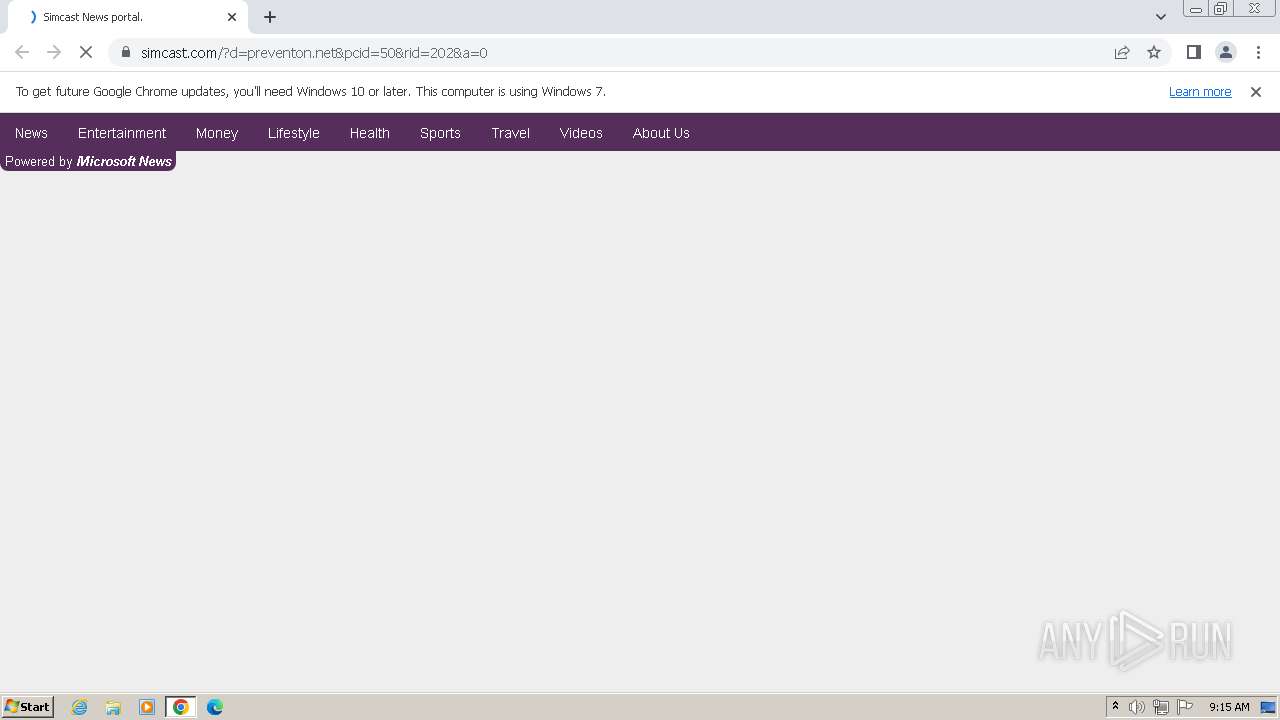This screenshot has width=1280, height=720.
Task: Click the Powered by Microsoft News badge
Action: pos(88,161)
